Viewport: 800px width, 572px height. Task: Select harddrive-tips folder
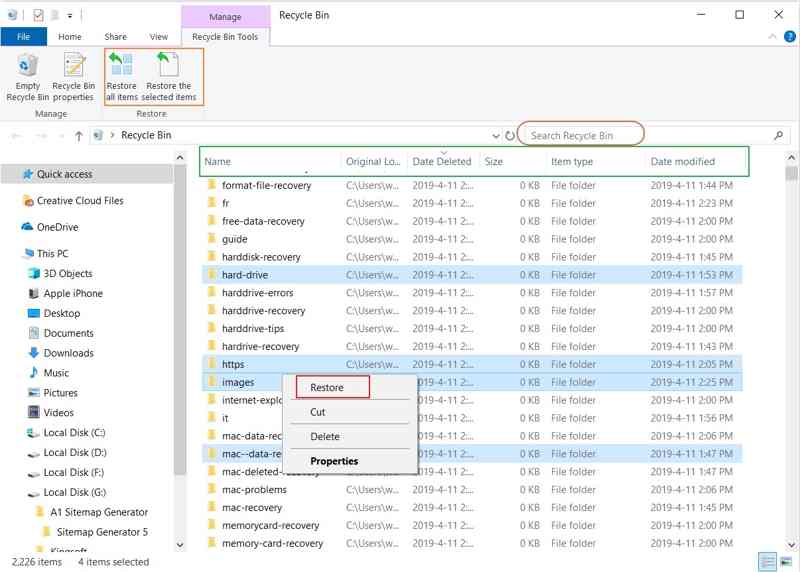tap(472, 329)
